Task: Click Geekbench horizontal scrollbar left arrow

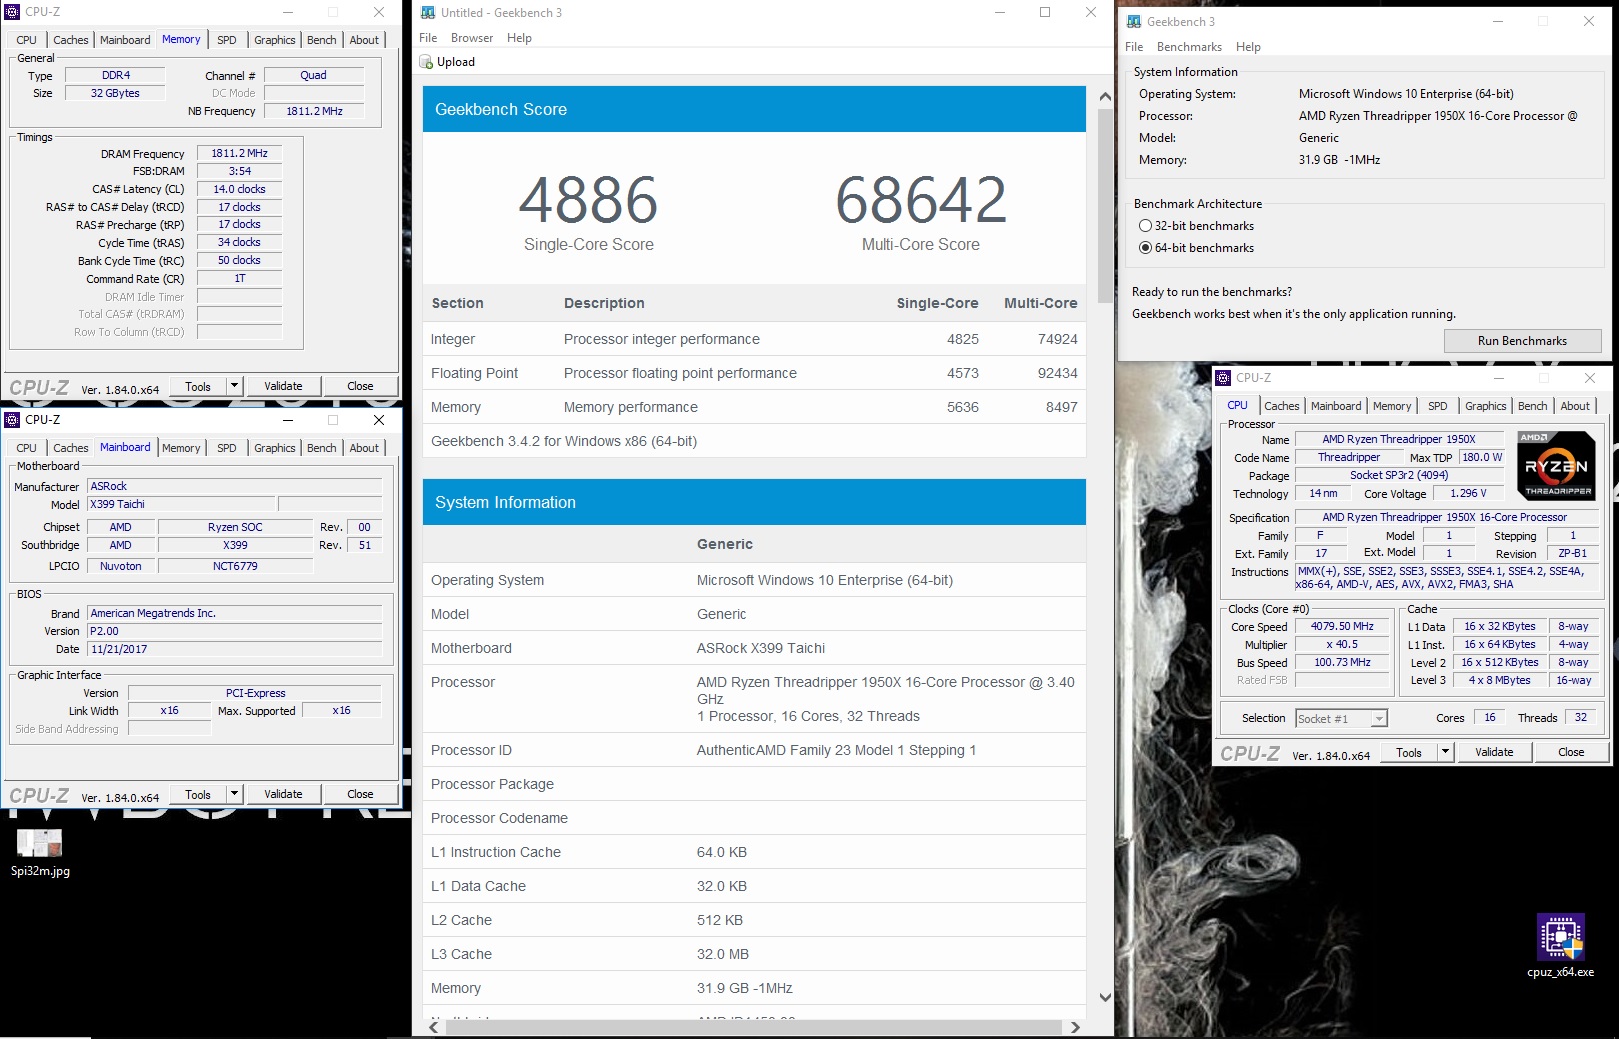Action: 433,1027
